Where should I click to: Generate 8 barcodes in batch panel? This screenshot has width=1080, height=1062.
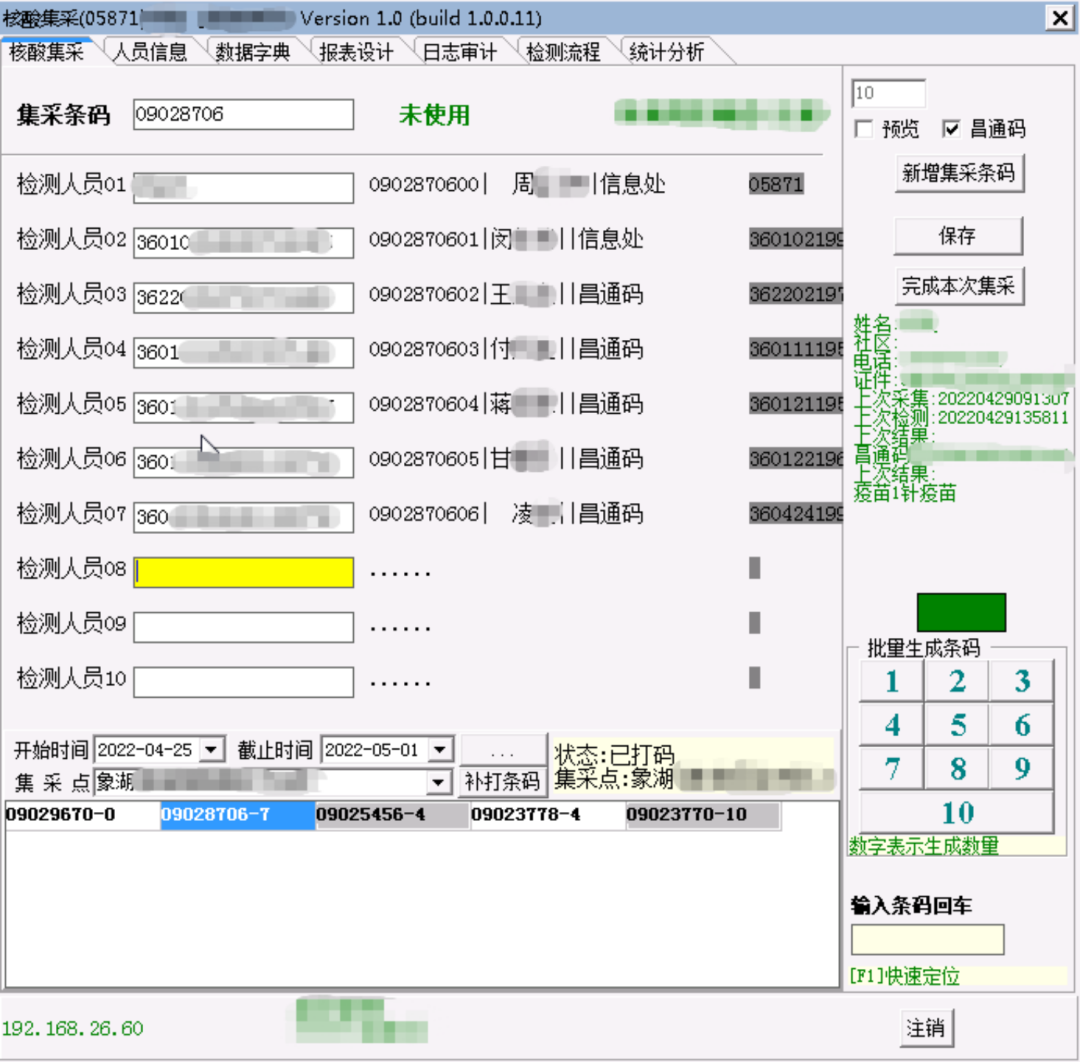[x=957, y=768]
